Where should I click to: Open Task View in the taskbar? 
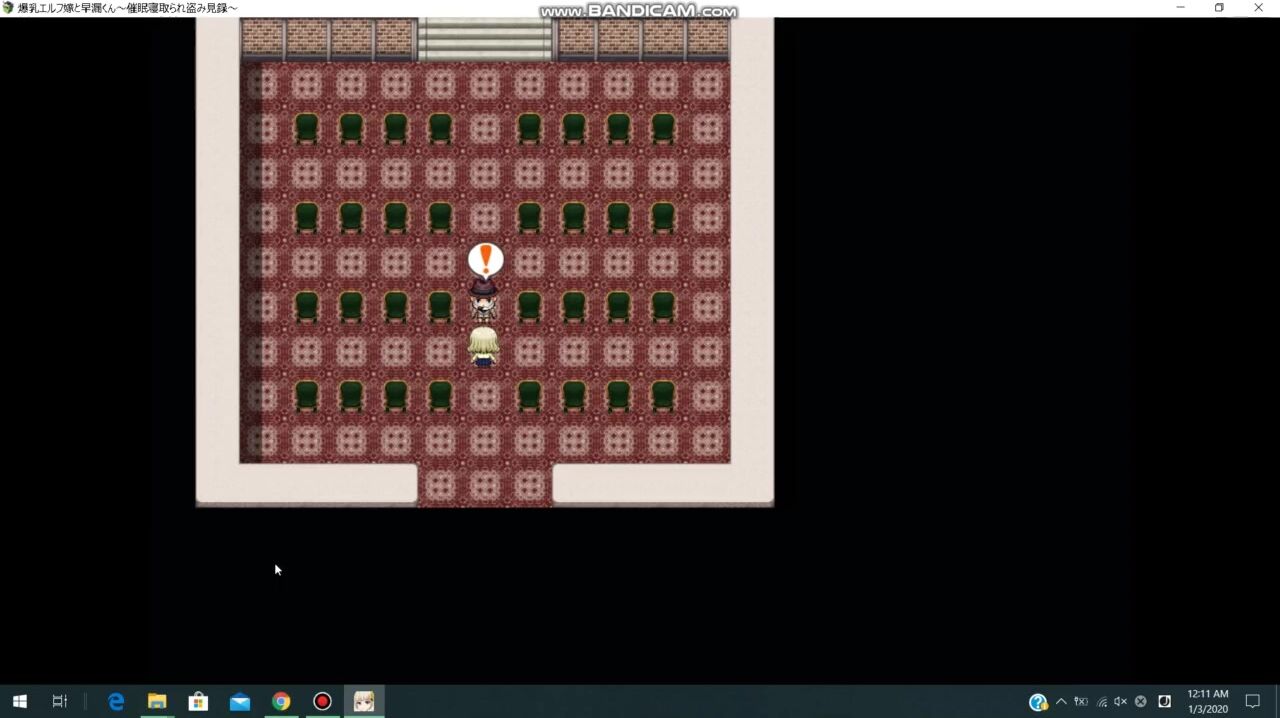click(60, 701)
